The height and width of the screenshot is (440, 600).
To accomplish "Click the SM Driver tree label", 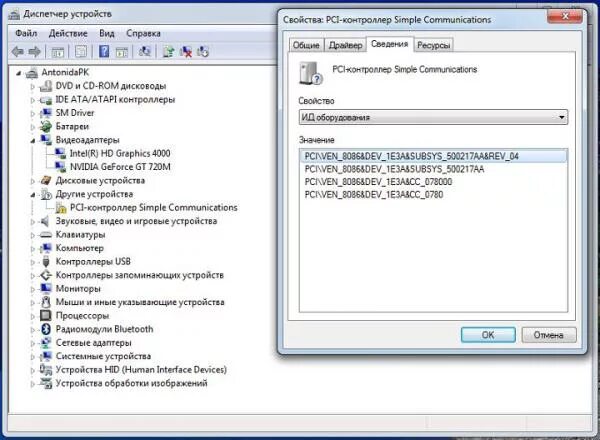I will point(75,113).
